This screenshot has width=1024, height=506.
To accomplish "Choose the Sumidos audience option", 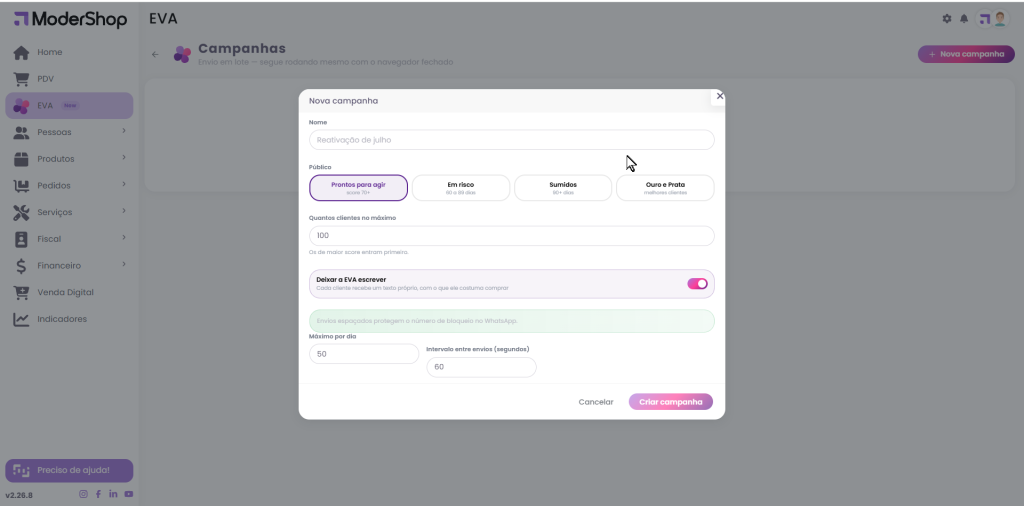I will [x=563, y=188].
